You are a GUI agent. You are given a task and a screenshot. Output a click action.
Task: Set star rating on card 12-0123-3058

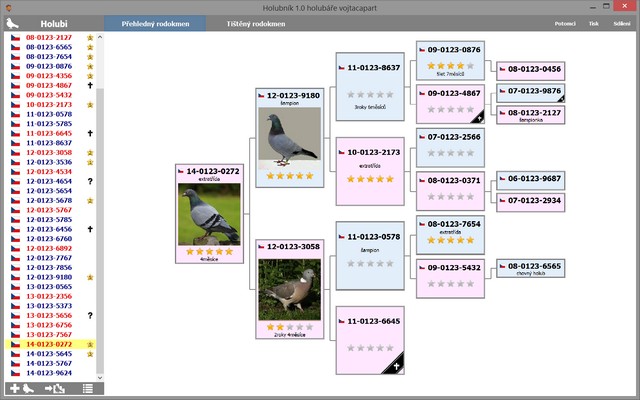290,326
